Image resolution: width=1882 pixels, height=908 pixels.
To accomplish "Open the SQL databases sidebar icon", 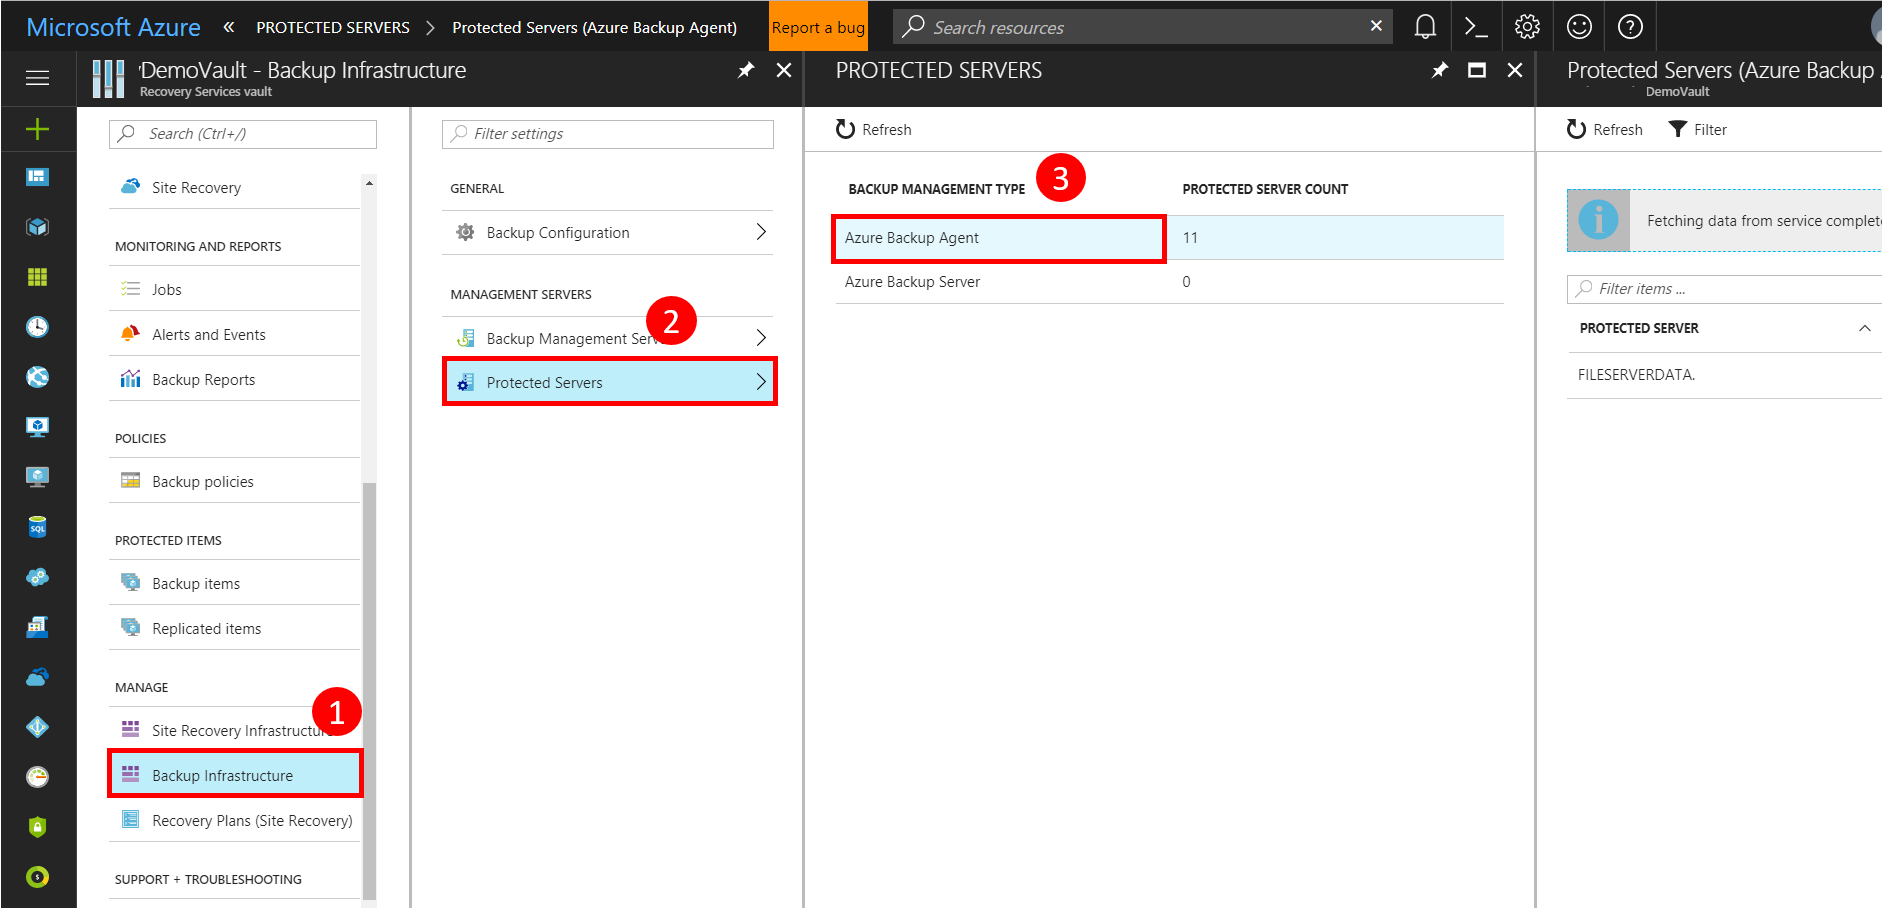I will pos(37,527).
